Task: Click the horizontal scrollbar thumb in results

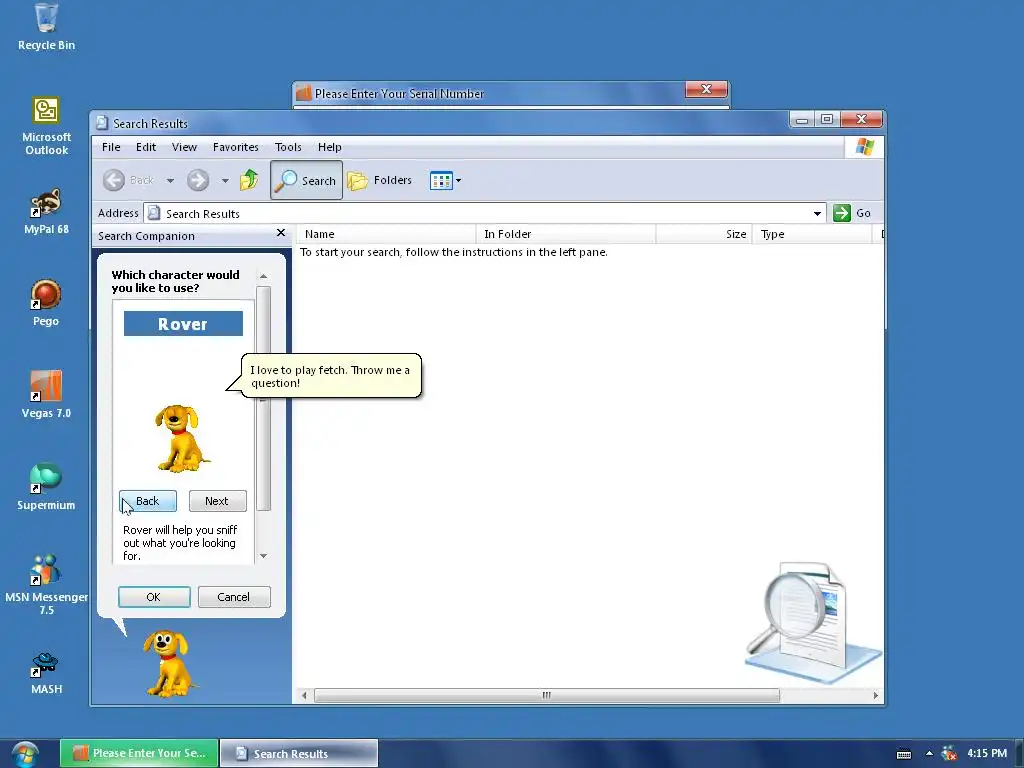Action: (547, 695)
